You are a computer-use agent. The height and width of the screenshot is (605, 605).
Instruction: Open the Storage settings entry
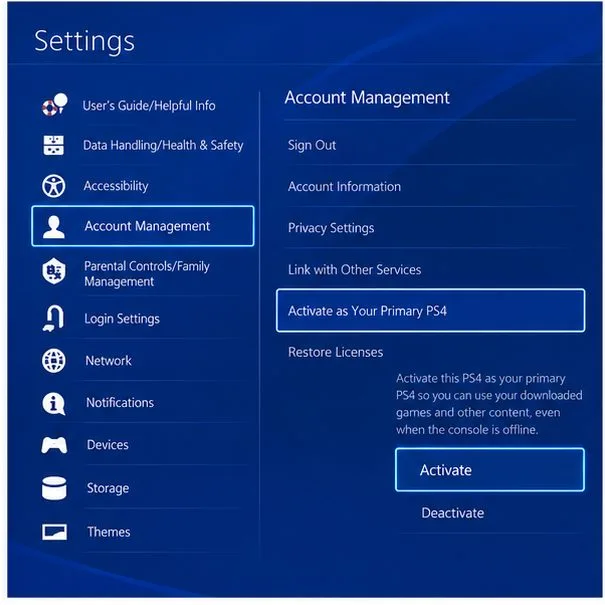[108, 488]
